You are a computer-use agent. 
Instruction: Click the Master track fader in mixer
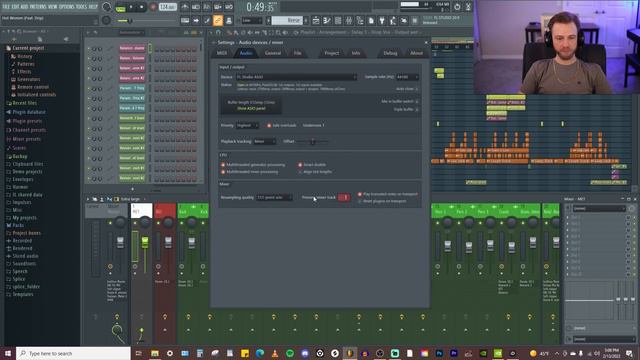click(x=120, y=242)
